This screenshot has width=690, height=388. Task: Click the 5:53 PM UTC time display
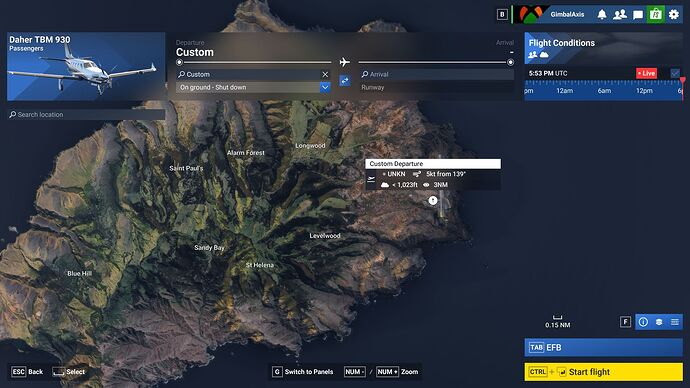548,73
